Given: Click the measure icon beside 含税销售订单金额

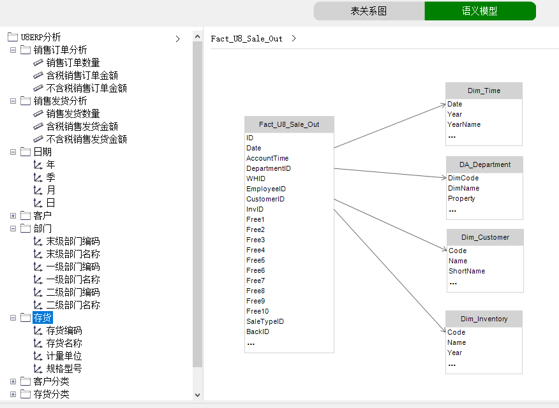Looking at the screenshot, I should 38,76.
